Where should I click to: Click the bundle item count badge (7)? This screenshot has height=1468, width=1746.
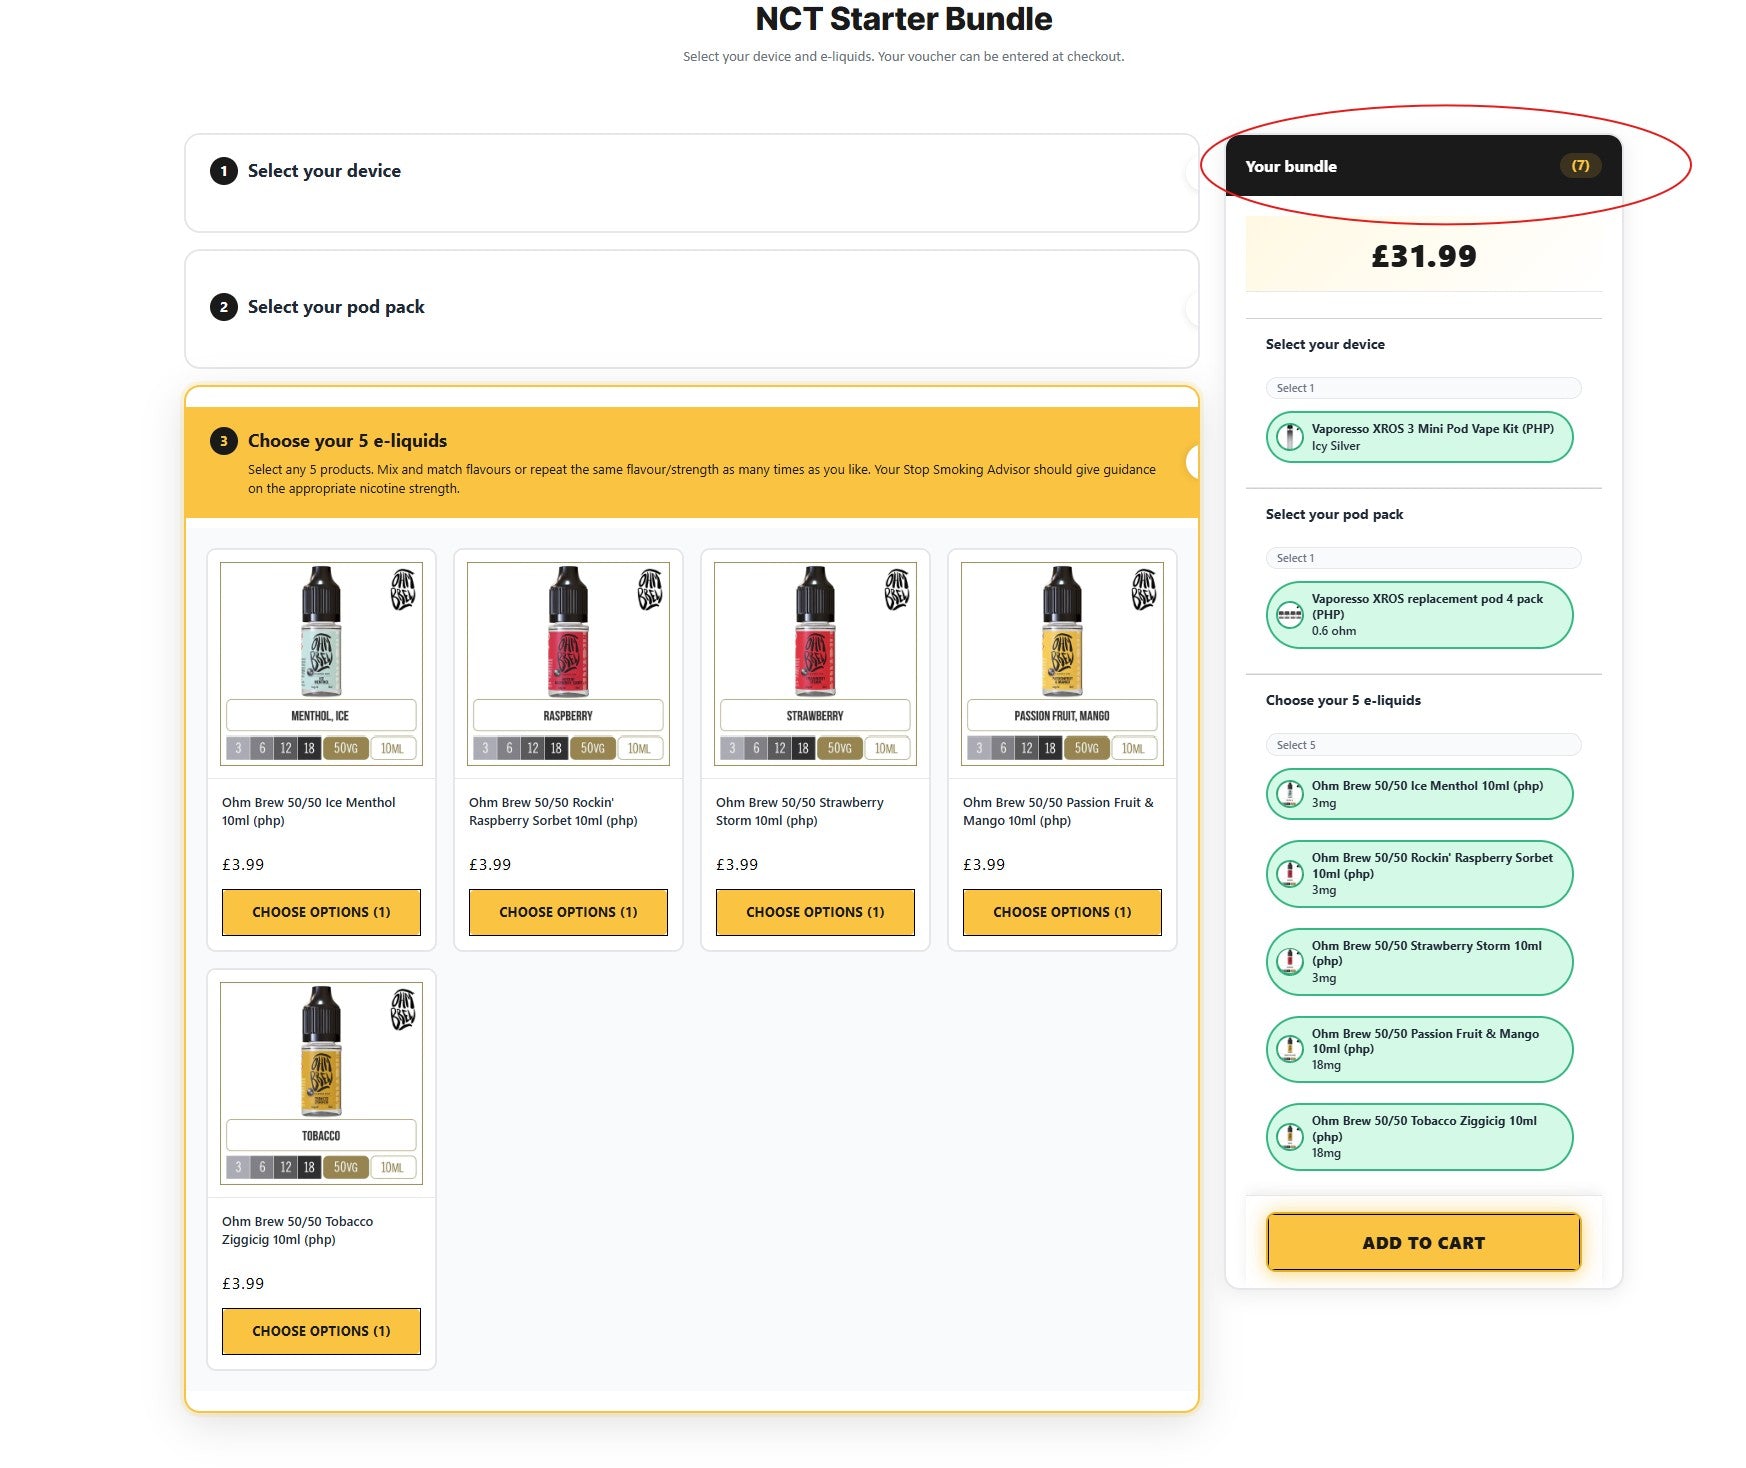point(1579,166)
